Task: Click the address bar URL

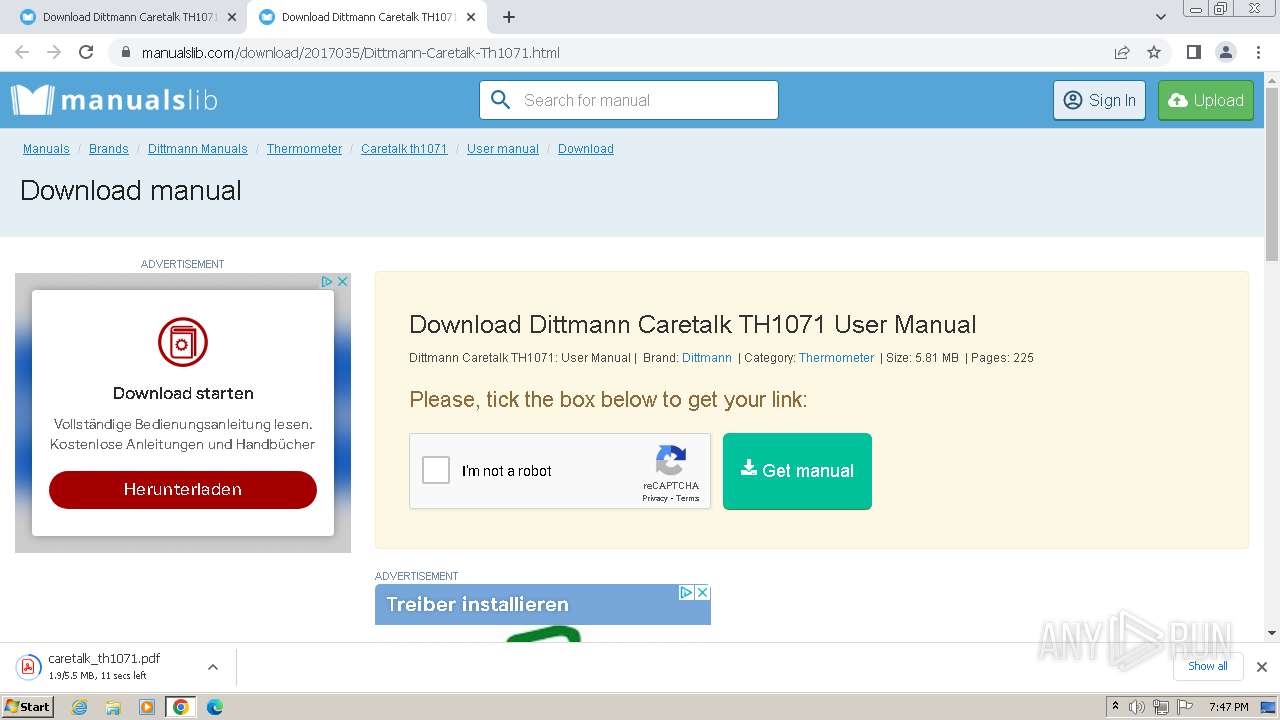Action: [350, 52]
